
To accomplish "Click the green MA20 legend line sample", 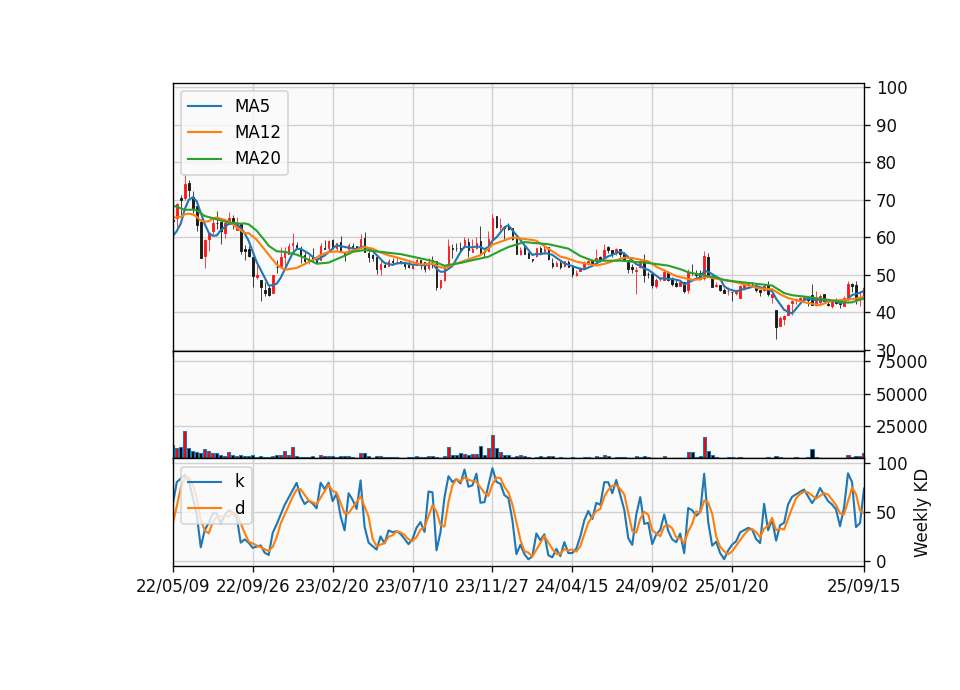I will click(204, 159).
